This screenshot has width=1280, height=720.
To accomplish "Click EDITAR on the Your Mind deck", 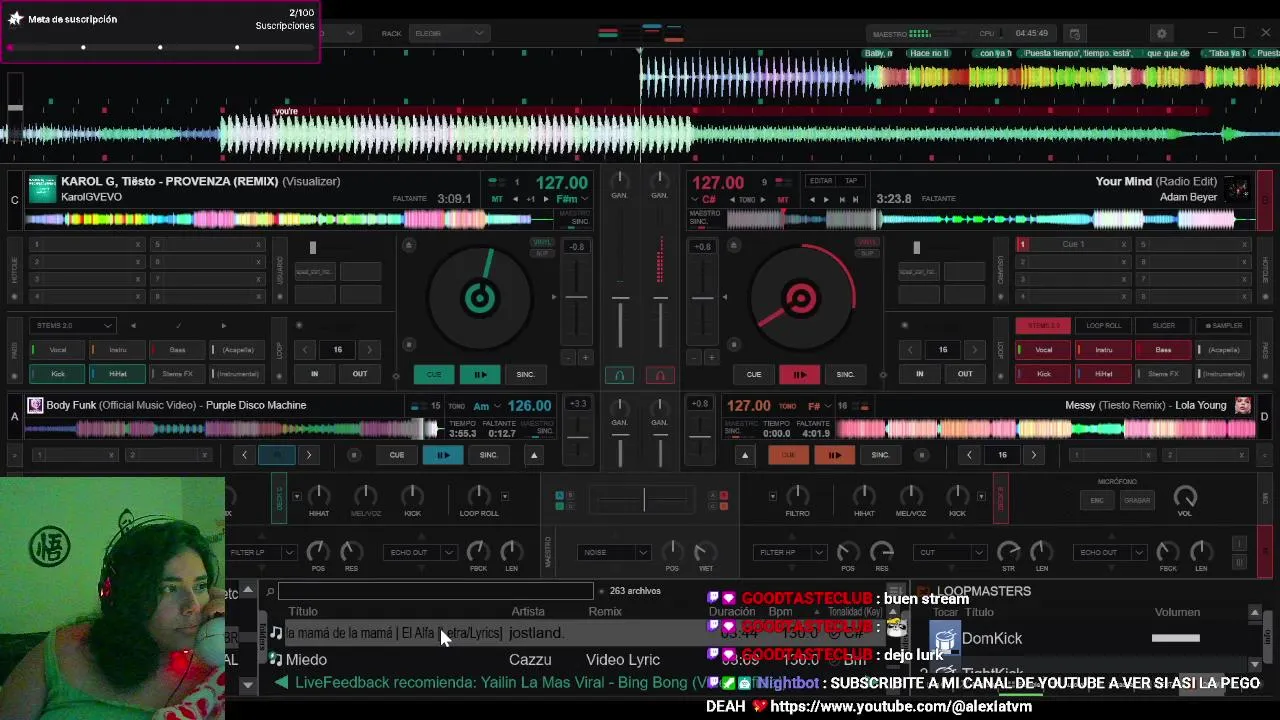I will [x=821, y=181].
